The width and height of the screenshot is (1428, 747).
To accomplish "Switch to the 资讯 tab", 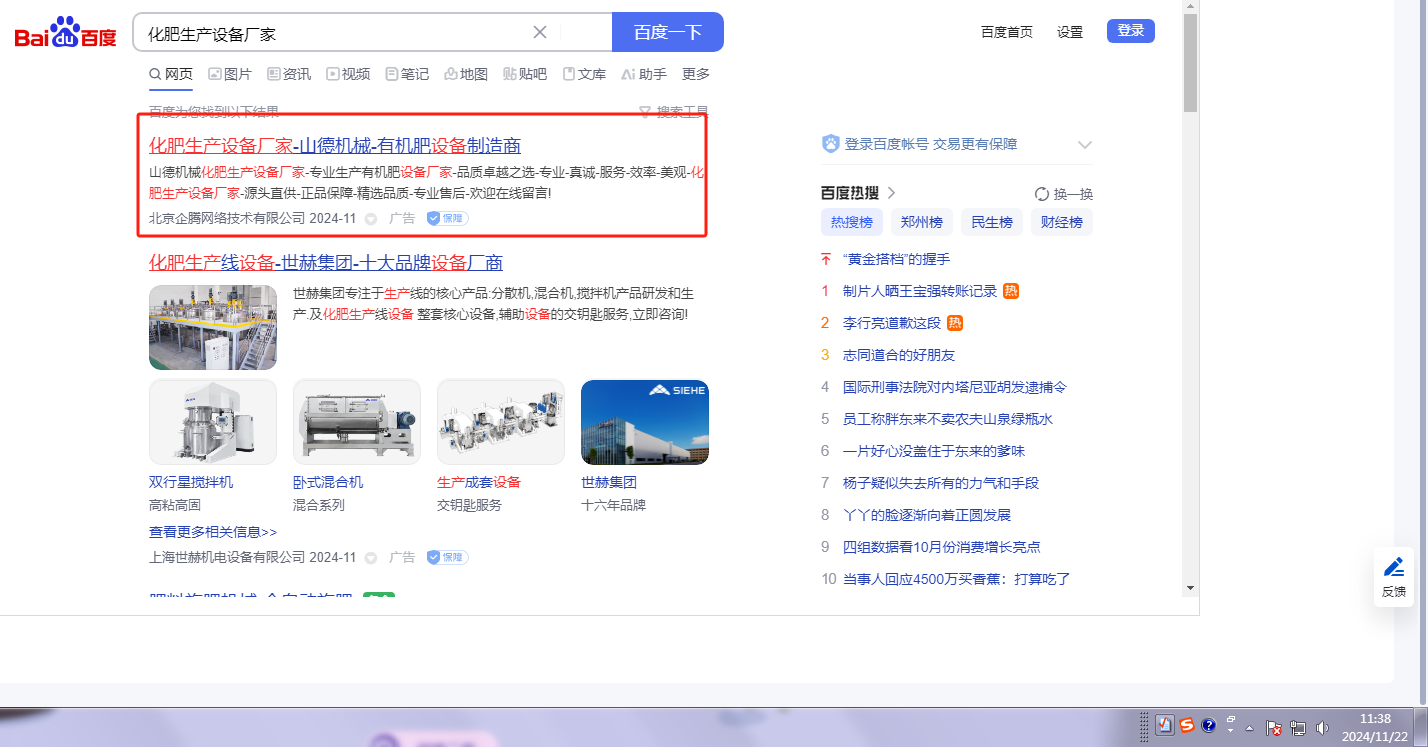I will (289, 74).
